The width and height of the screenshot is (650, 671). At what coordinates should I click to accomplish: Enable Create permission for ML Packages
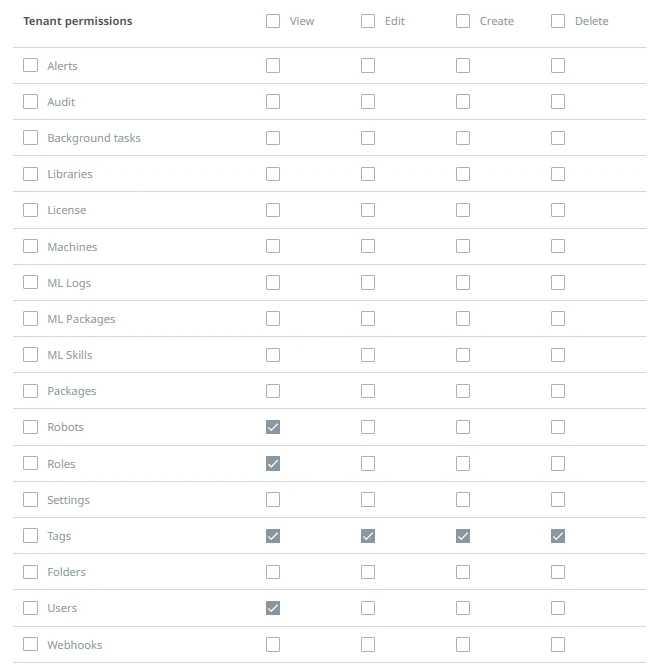pos(463,318)
